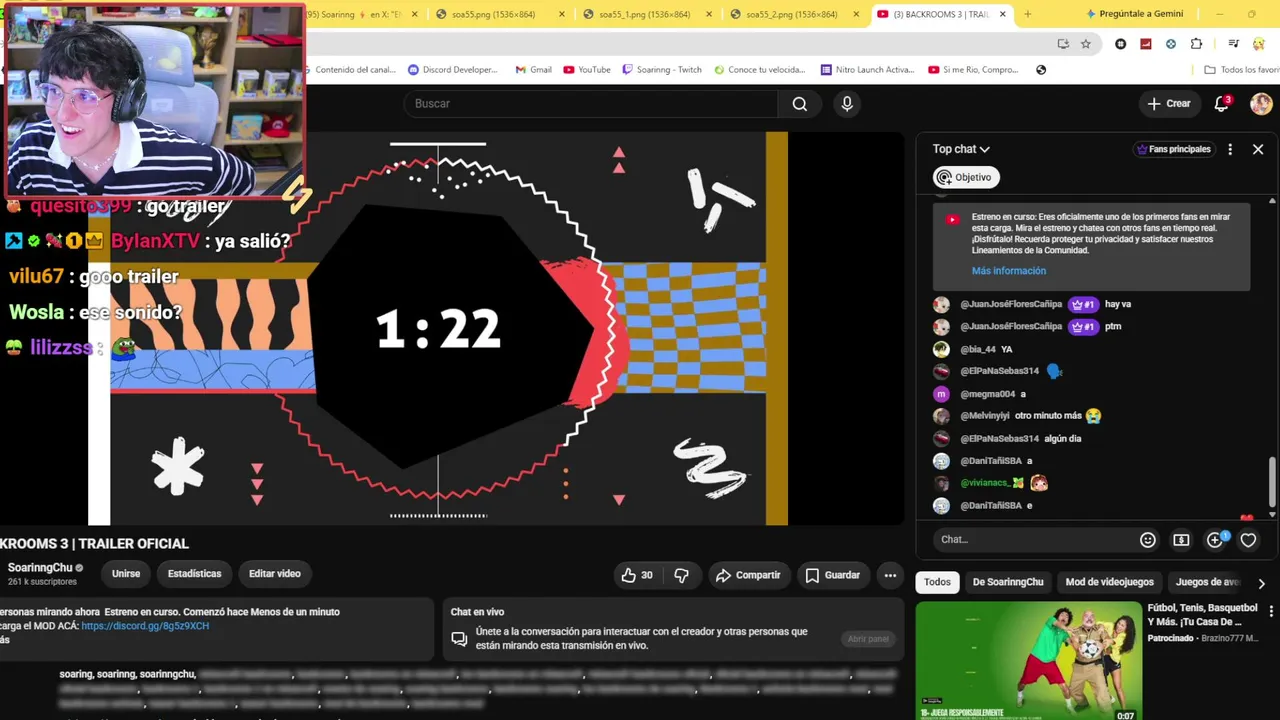The image size is (1280, 720).
Task: Click the blue round extension icon in toolbar
Action: (1170, 44)
